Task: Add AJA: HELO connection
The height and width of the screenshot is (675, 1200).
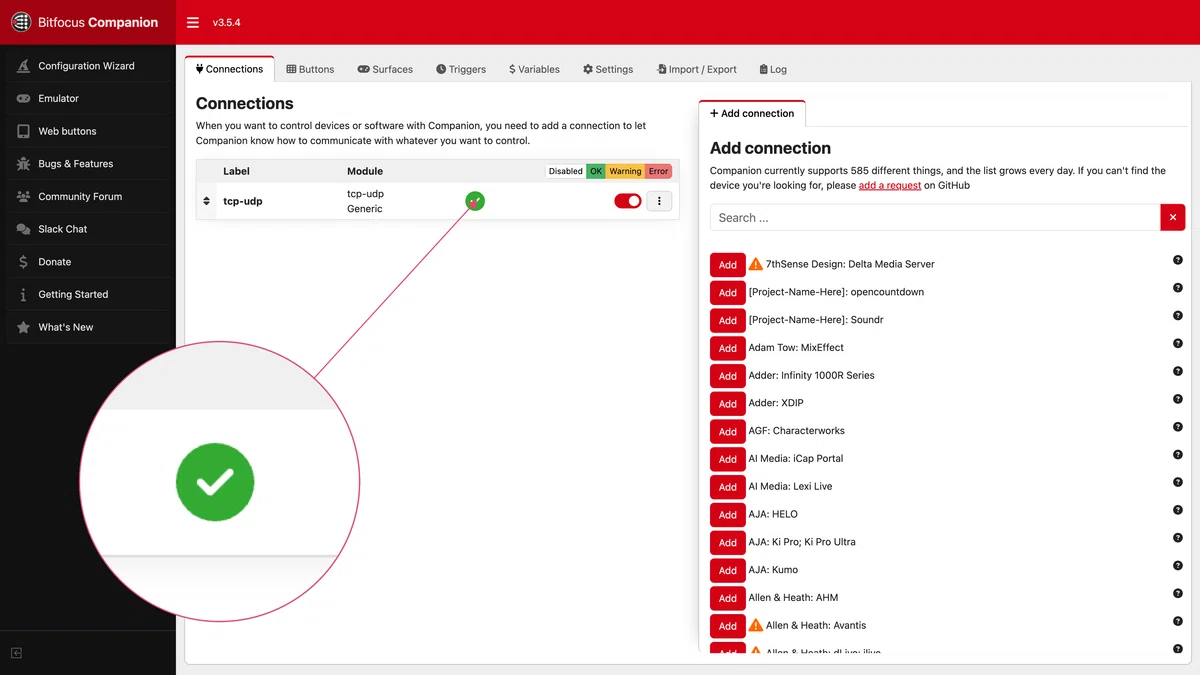Action: (727, 515)
